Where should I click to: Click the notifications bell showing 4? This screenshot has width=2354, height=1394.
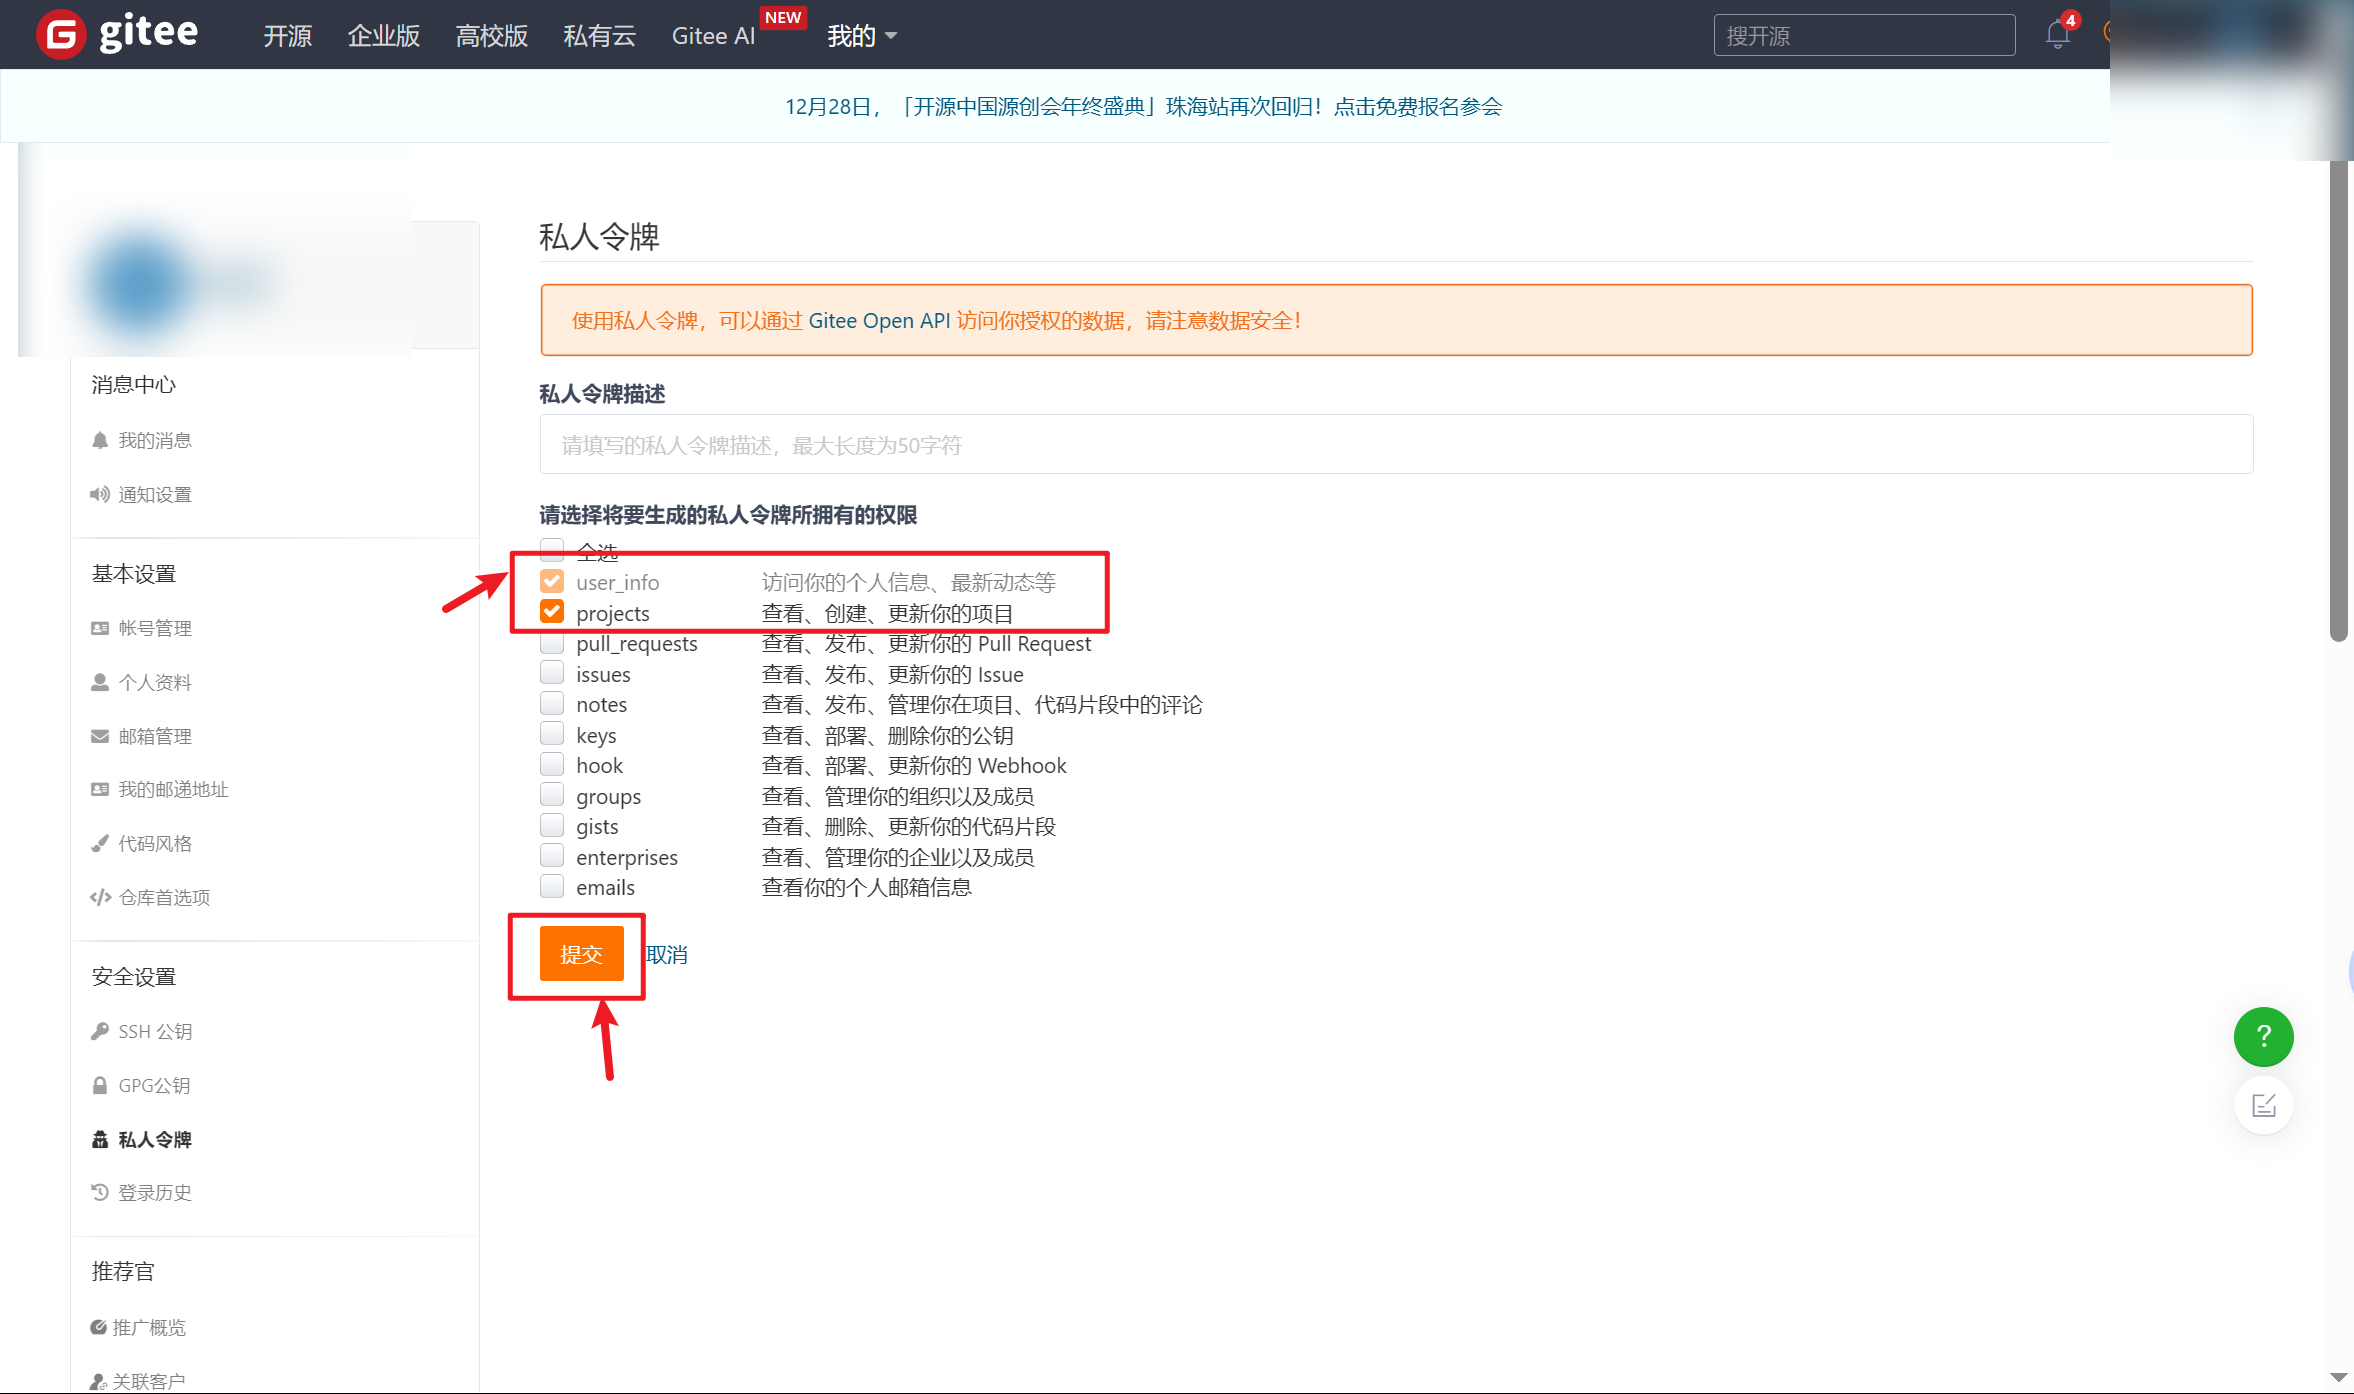tap(2057, 34)
